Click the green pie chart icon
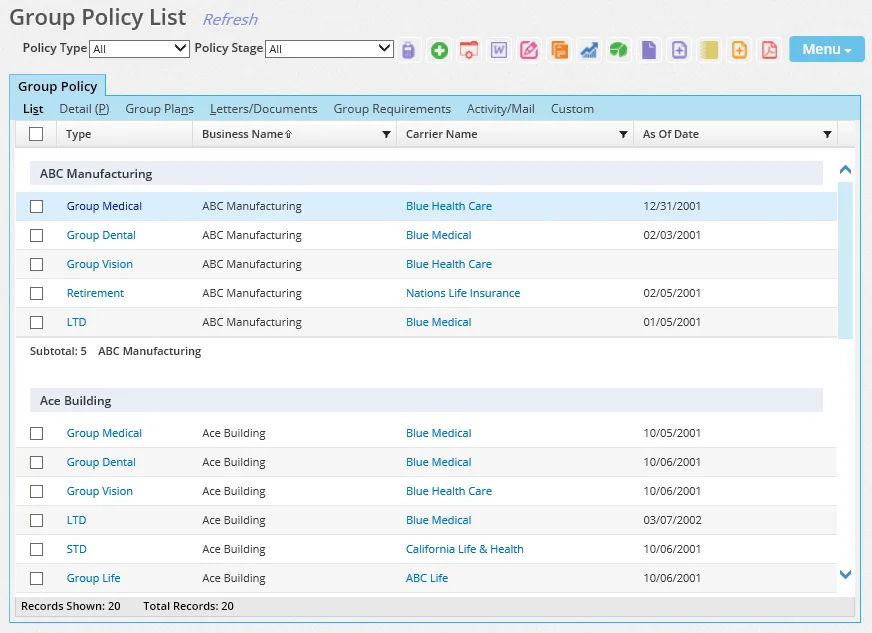The image size is (872, 633). [619, 50]
